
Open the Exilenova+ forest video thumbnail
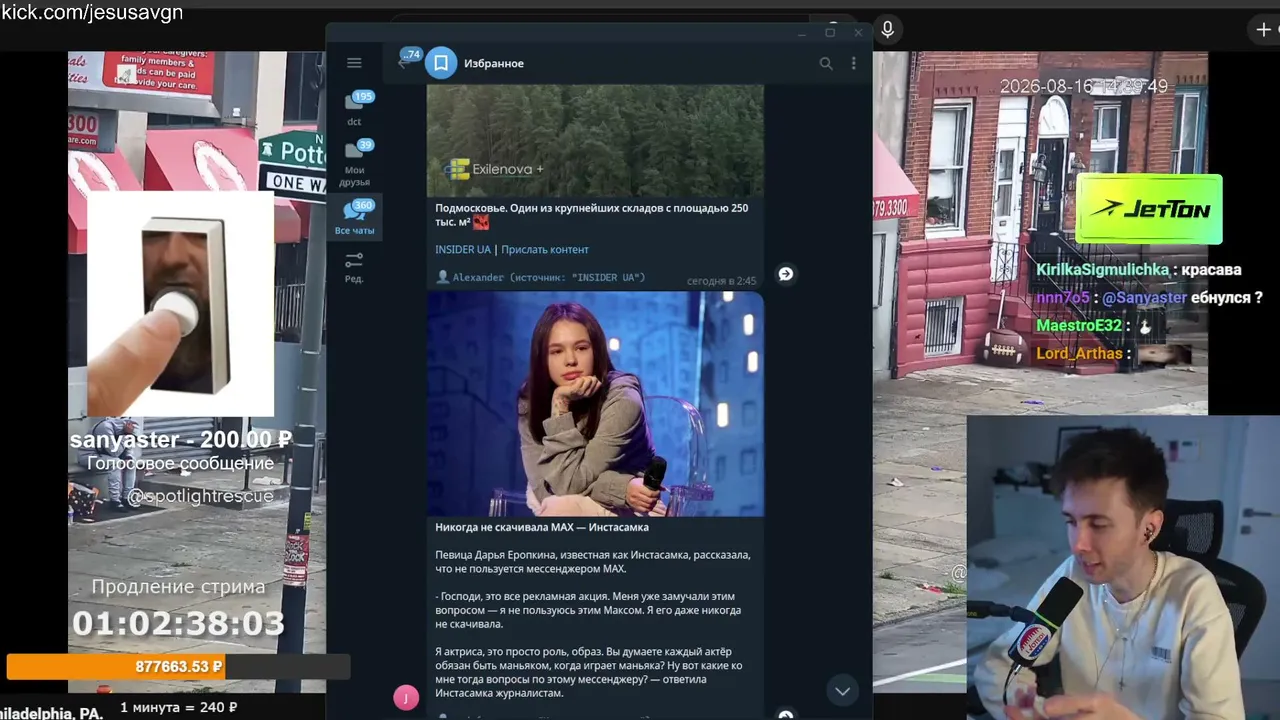click(x=595, y=140)
